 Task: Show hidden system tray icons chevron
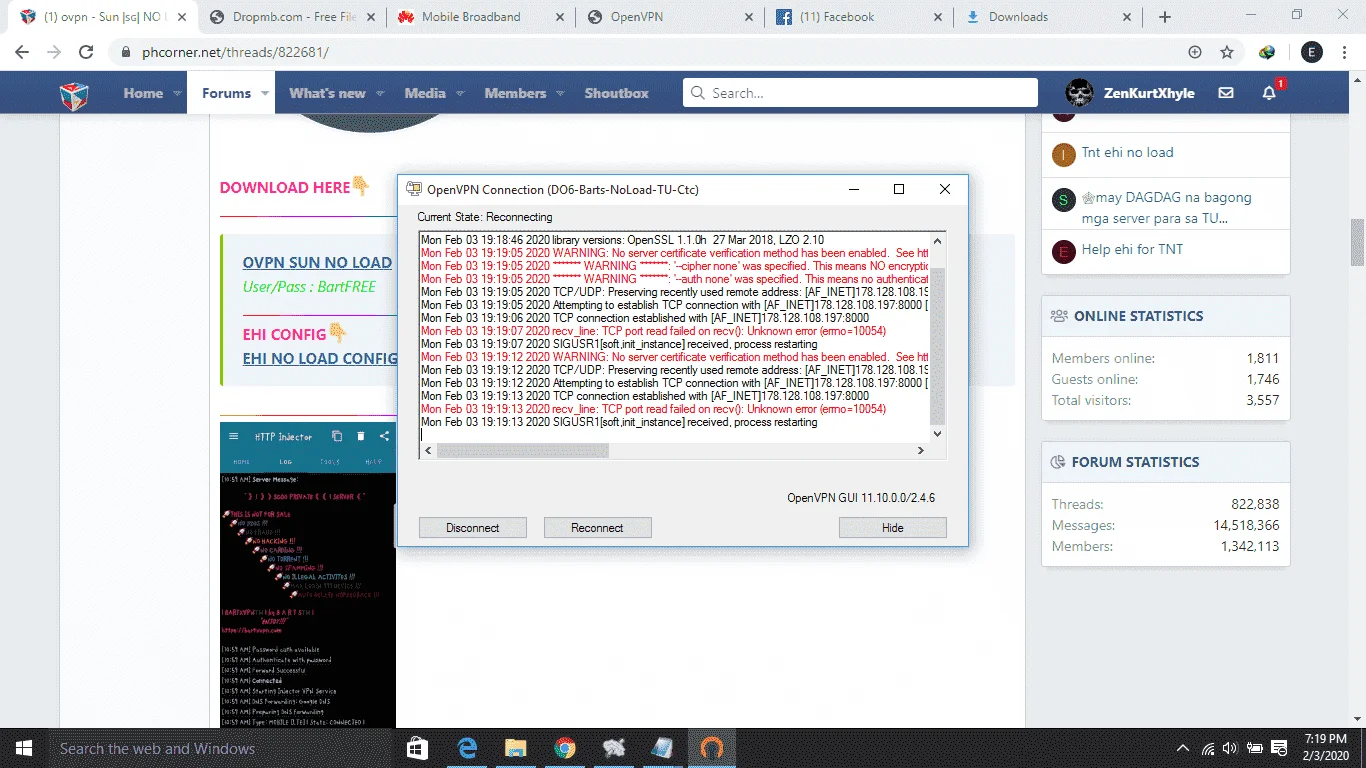tap(1183, 748)
